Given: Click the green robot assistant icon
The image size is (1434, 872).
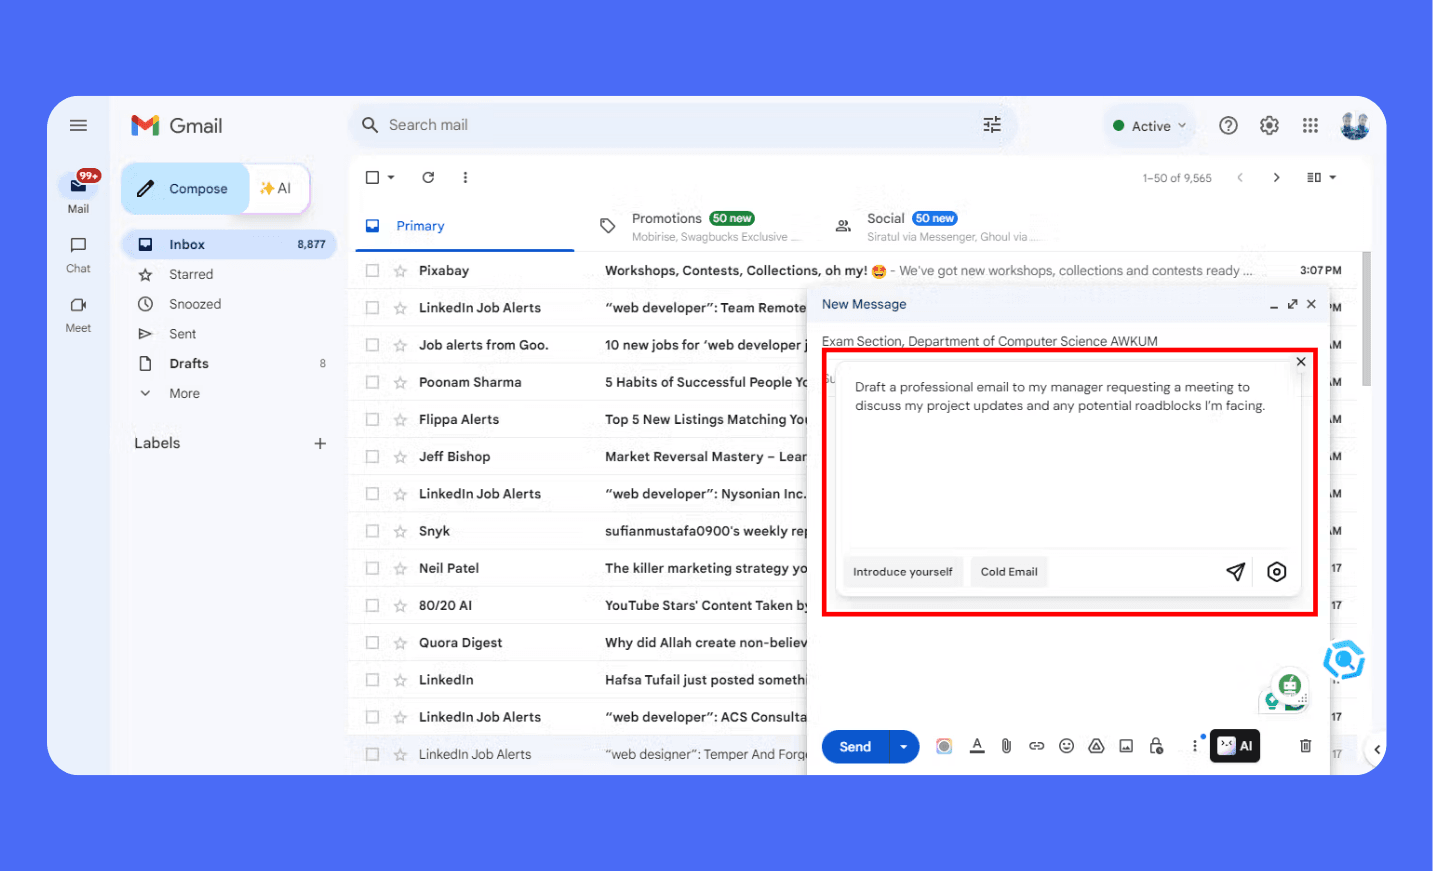Looking at the screenshot, I should (1290, 685).
